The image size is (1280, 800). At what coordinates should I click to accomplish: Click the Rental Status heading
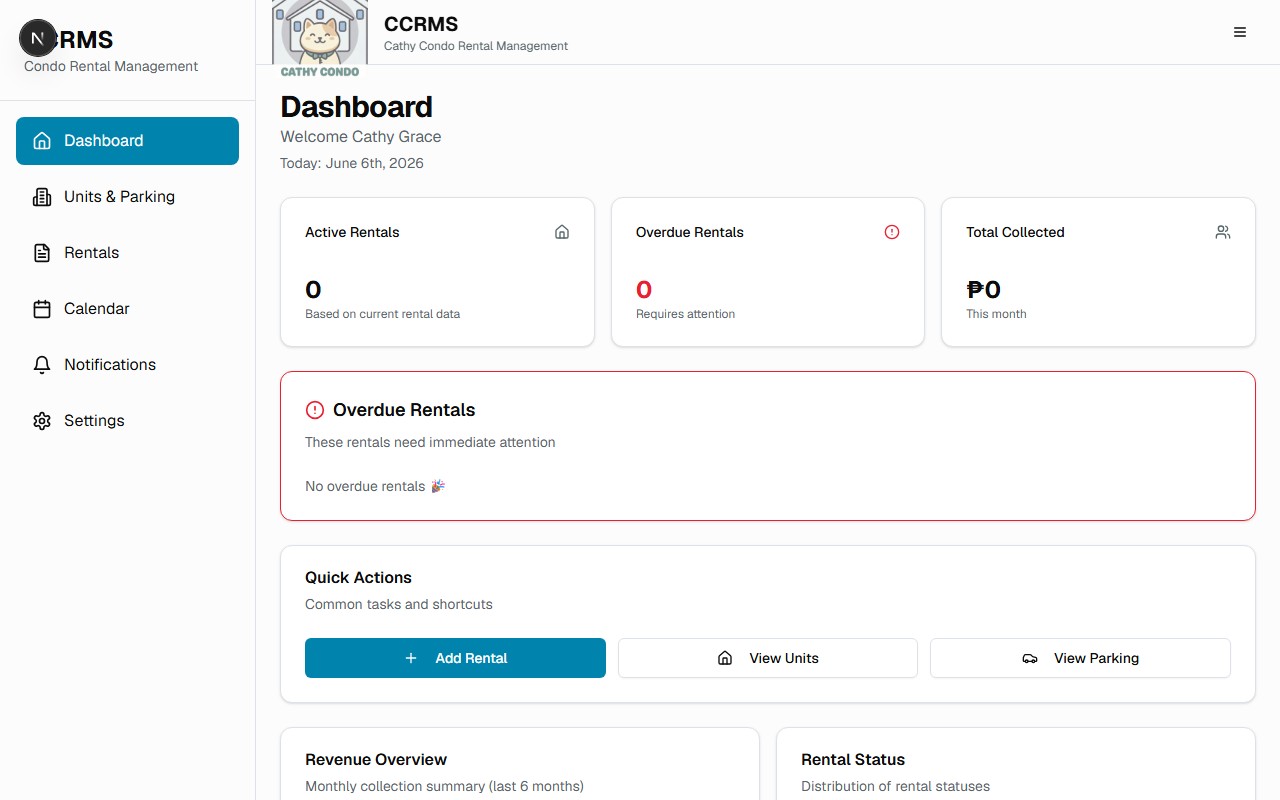(x=853, y=760)
